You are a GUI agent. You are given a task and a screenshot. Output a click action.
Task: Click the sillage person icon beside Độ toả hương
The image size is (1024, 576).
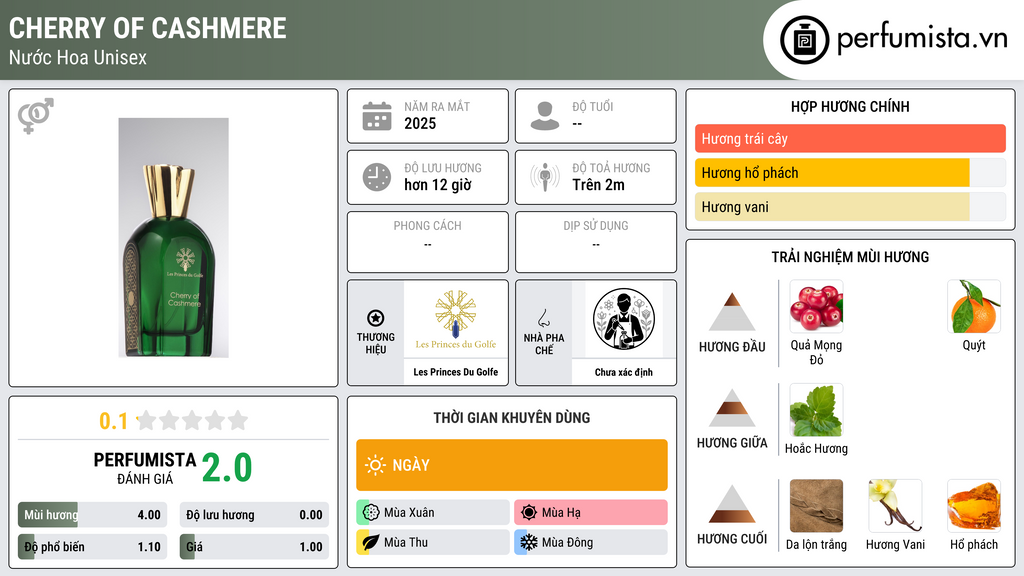click(x=545, y=177)
